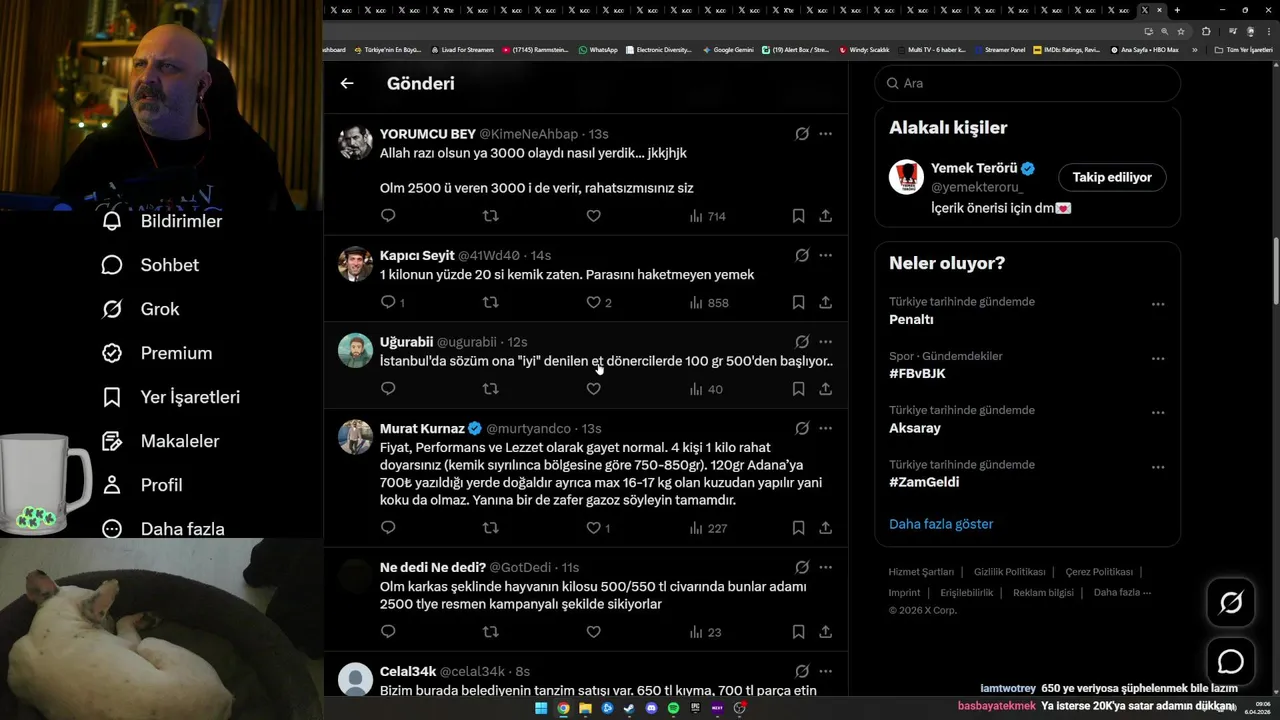This screenshot has width=1280, height=720.
Task: Bookmark Murat Kurnaz's post
Action: pyautogui.click(x=798, y=528)
